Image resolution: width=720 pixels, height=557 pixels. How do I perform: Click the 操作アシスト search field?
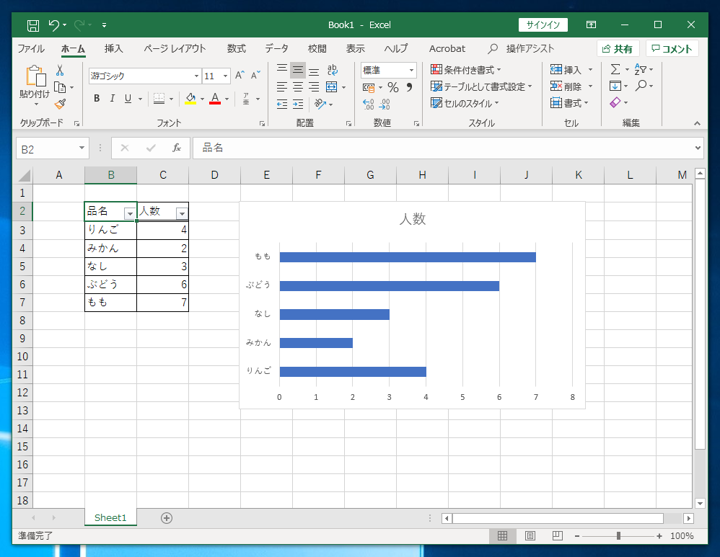pos(522,49)
